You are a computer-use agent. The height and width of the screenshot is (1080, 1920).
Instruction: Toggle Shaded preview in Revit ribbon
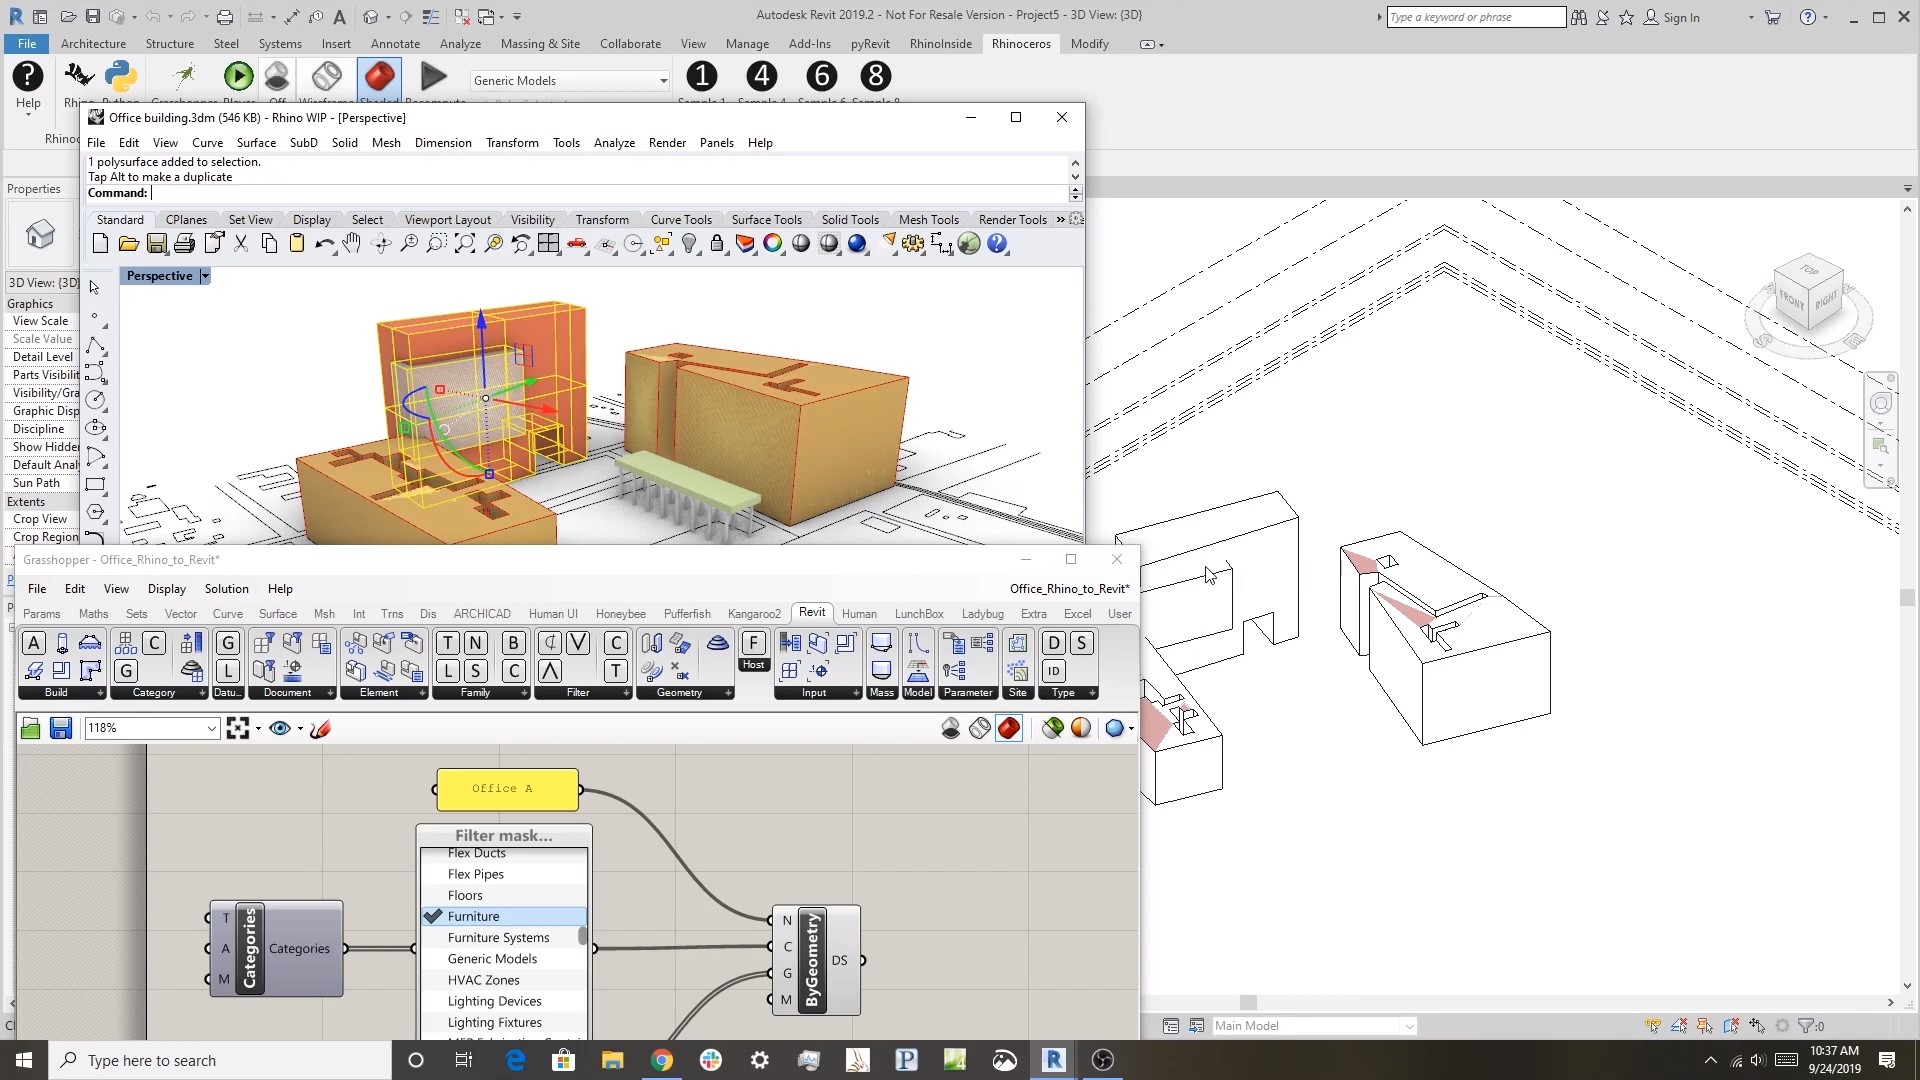[x=379, y=77]
